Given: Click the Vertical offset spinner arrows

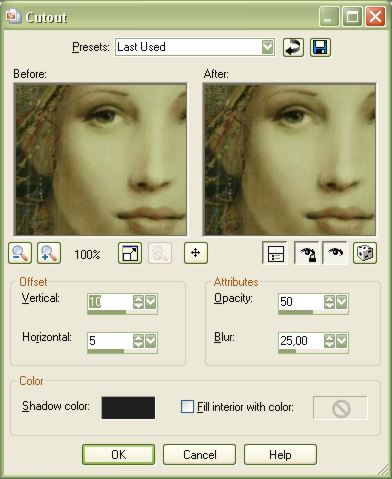Looking at the screenshot, I should pyautogui.click(x=138, y=302).
